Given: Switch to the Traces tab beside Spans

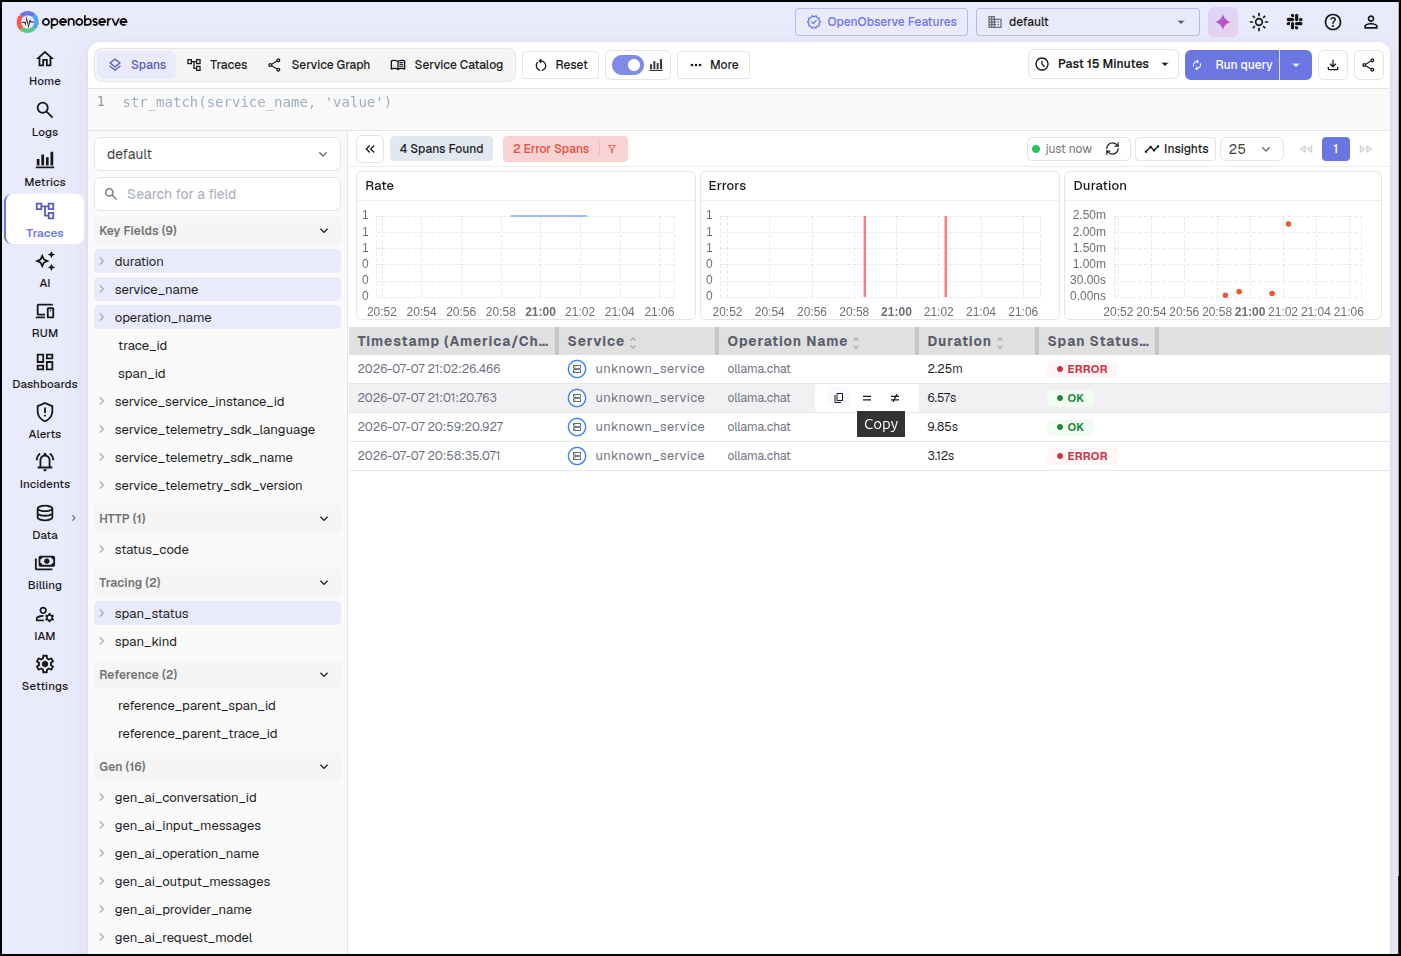Looking at the screenshot, I should [218, 65].
